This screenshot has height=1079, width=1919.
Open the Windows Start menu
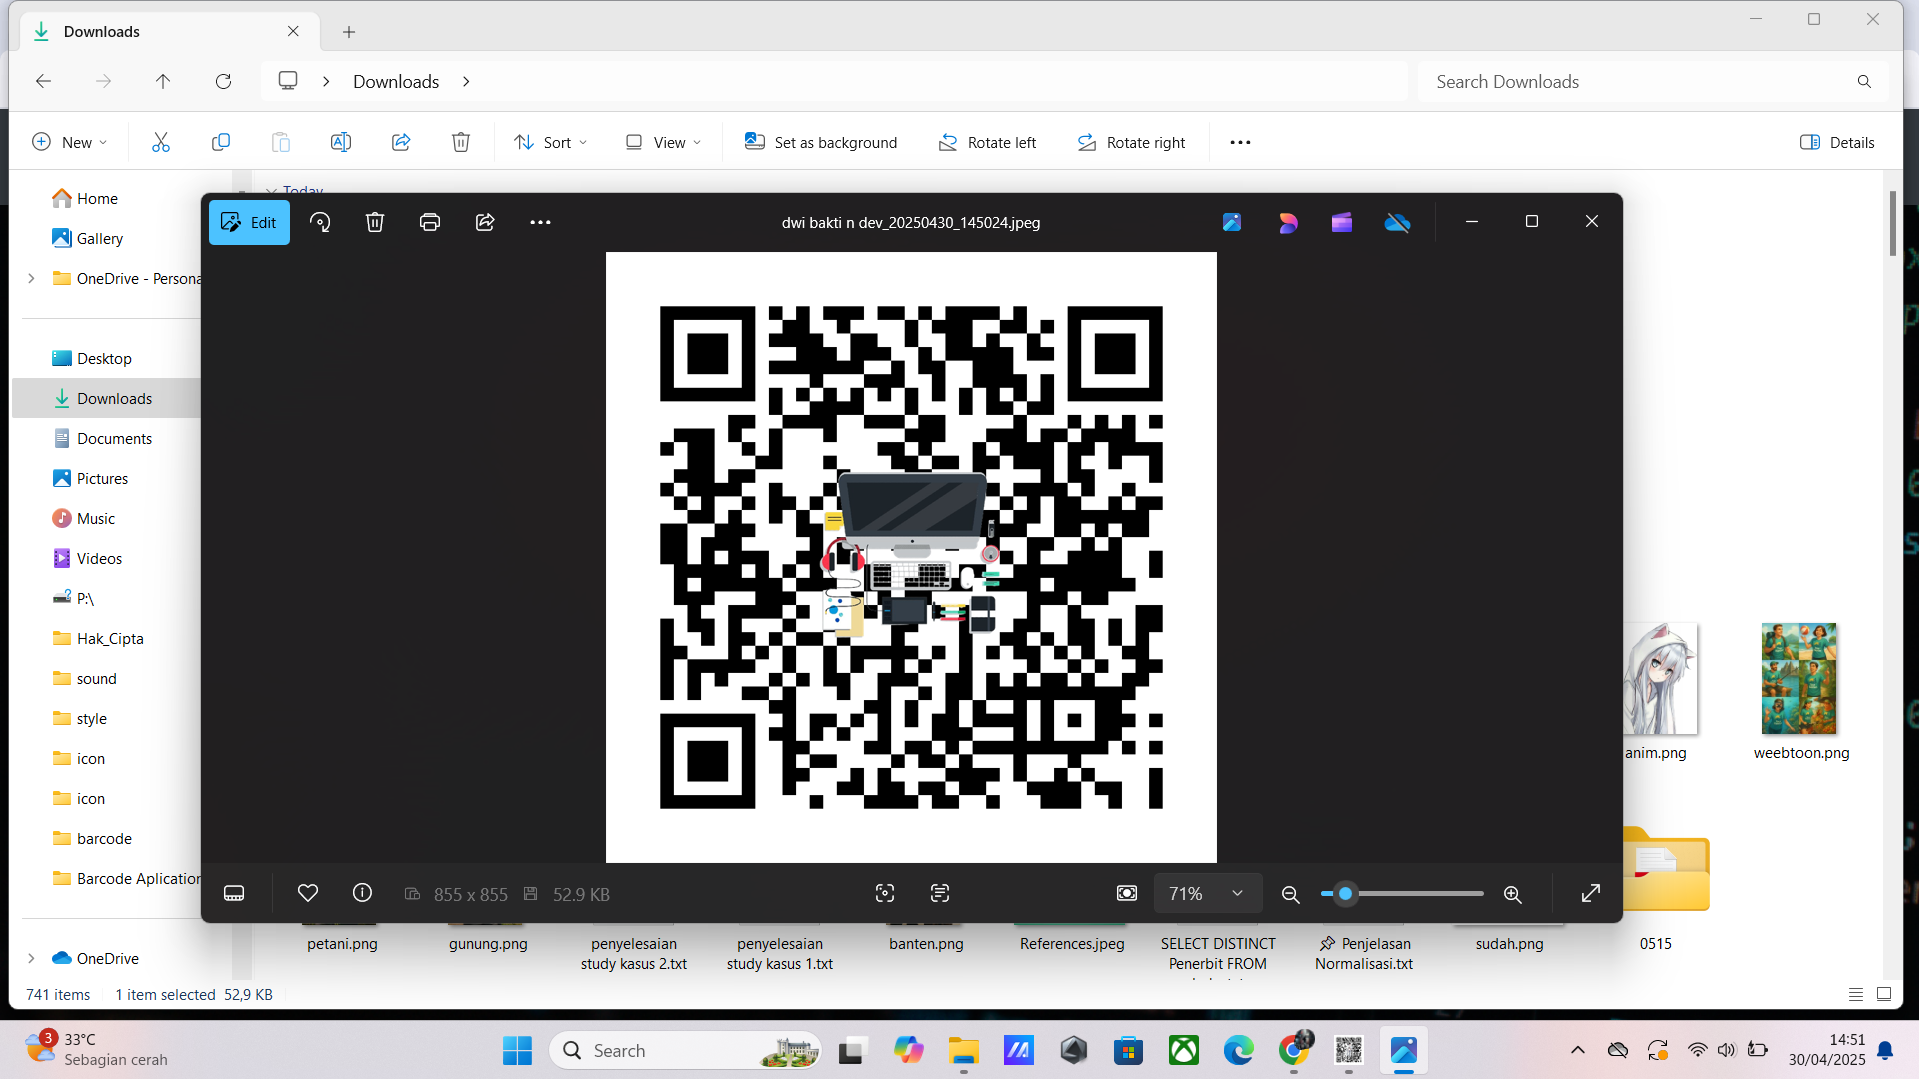point(517,1050)
